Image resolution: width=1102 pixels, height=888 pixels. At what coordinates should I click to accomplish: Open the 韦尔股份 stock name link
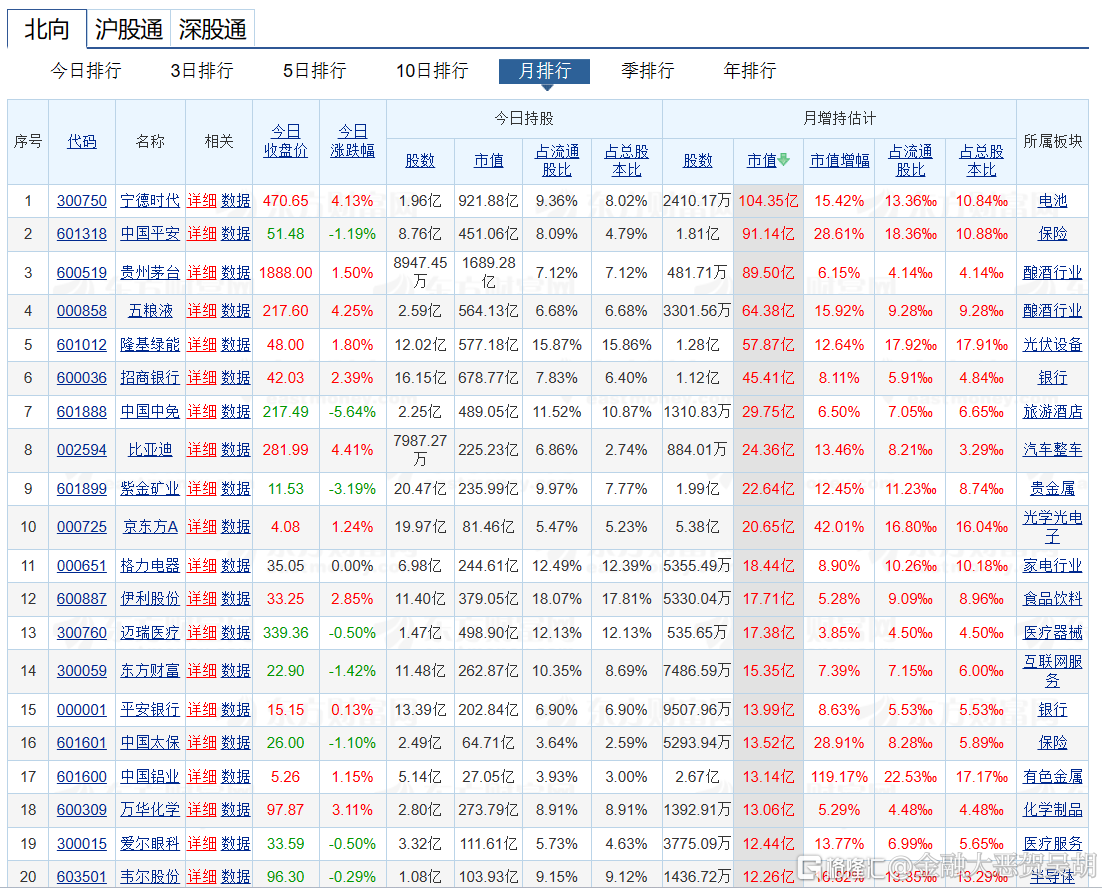click(x=150, y=877)
